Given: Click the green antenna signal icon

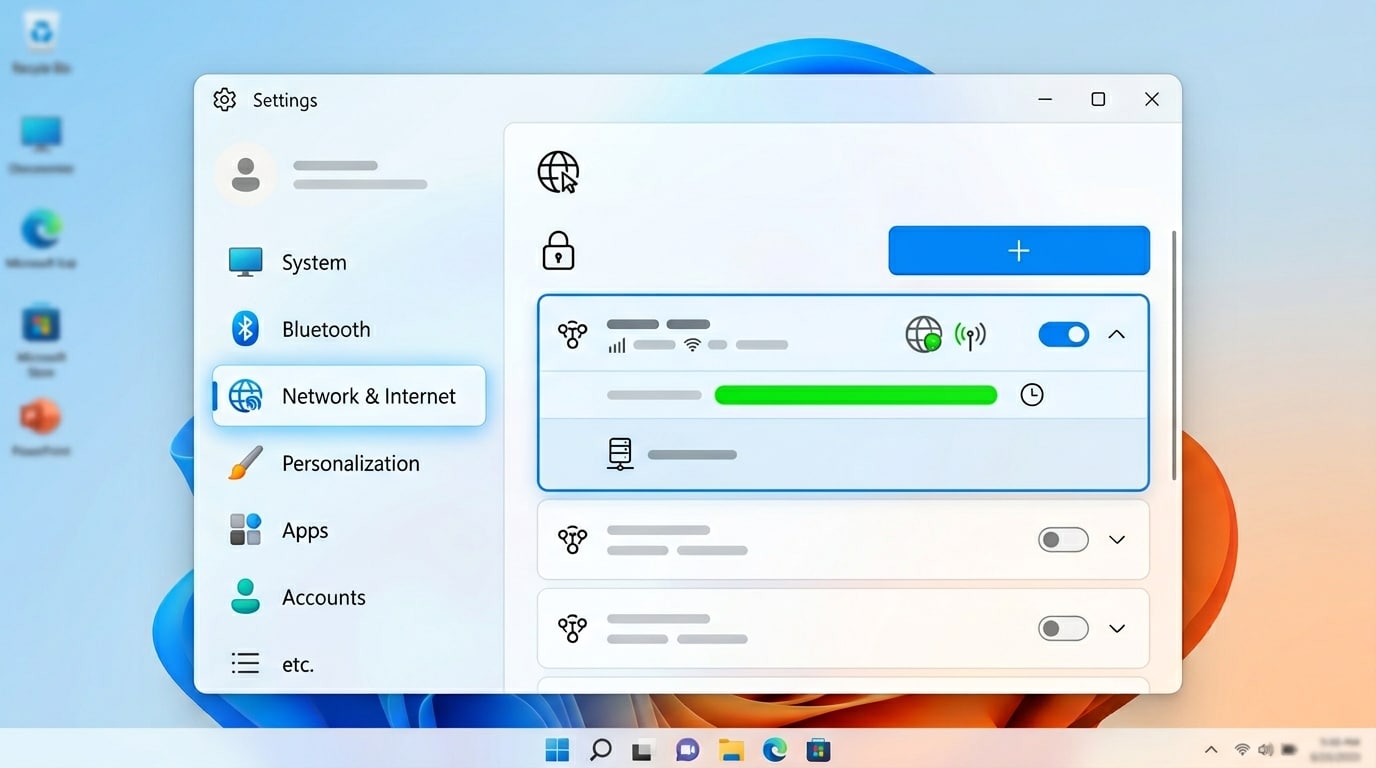Looking at the screenshot, I should [x=970, y=335].
